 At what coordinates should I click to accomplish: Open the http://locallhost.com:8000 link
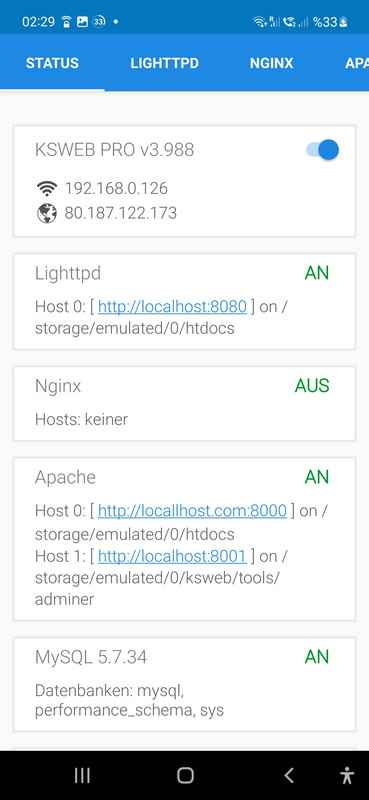192,511
